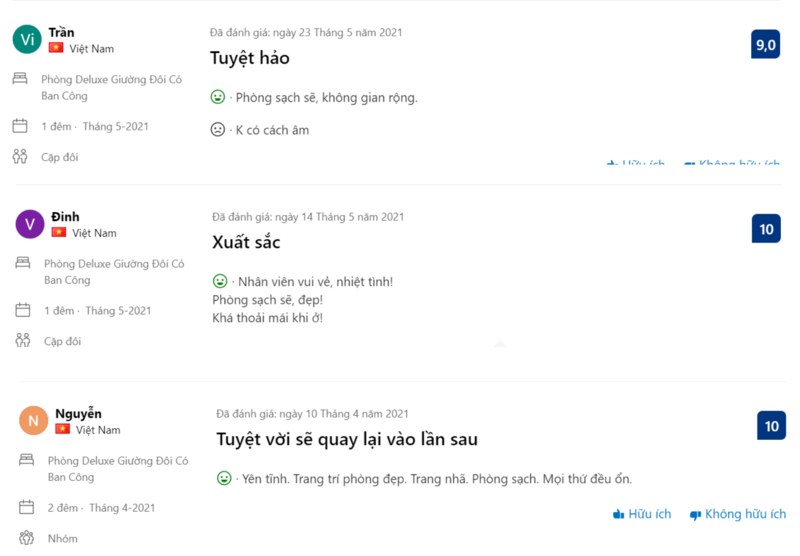Click the score badge on Đinh's review
Image resolution: width=800 pixels, height=556 pixels.
coord(766,229)
